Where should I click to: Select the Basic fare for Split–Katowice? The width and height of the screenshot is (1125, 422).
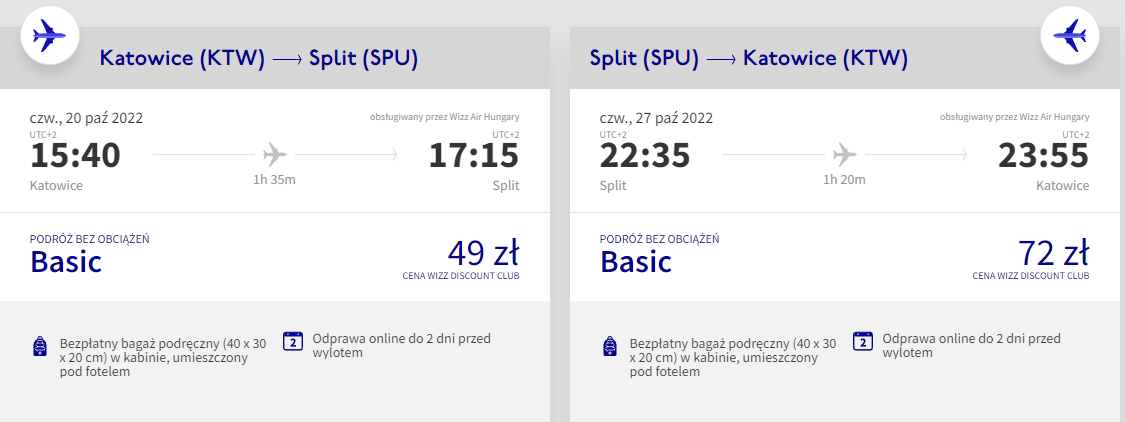(636, 262)
